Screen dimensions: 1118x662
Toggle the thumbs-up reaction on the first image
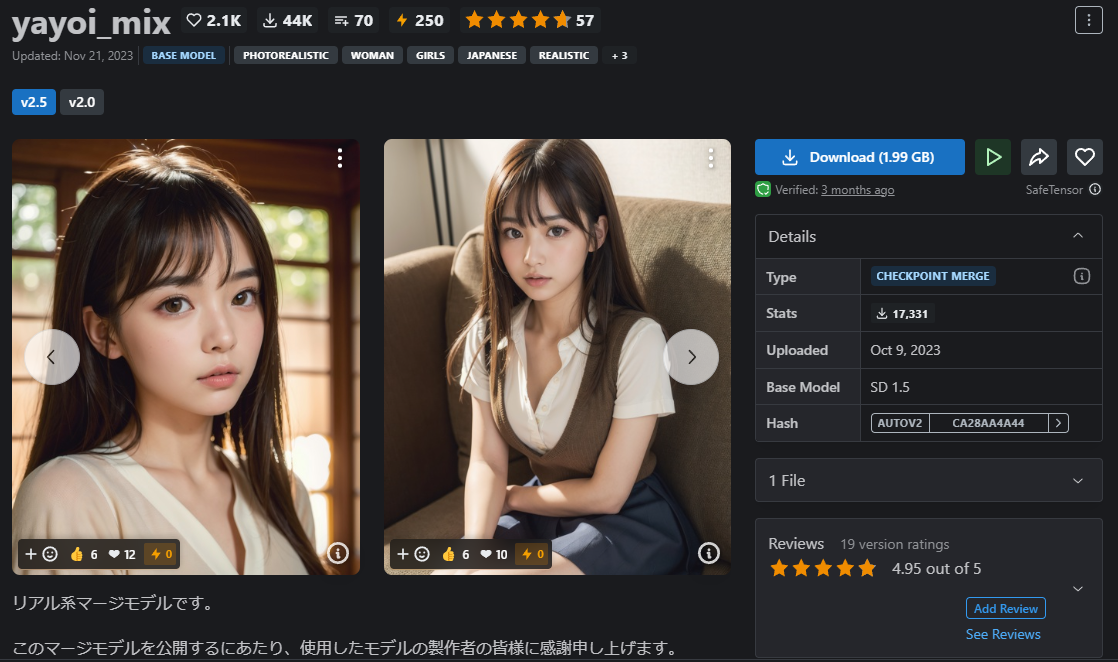[x=78, y=553]
